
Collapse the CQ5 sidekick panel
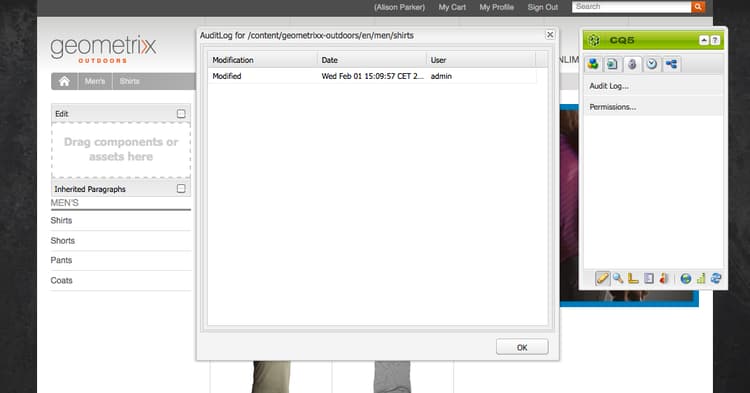click(x=704, y=41)
